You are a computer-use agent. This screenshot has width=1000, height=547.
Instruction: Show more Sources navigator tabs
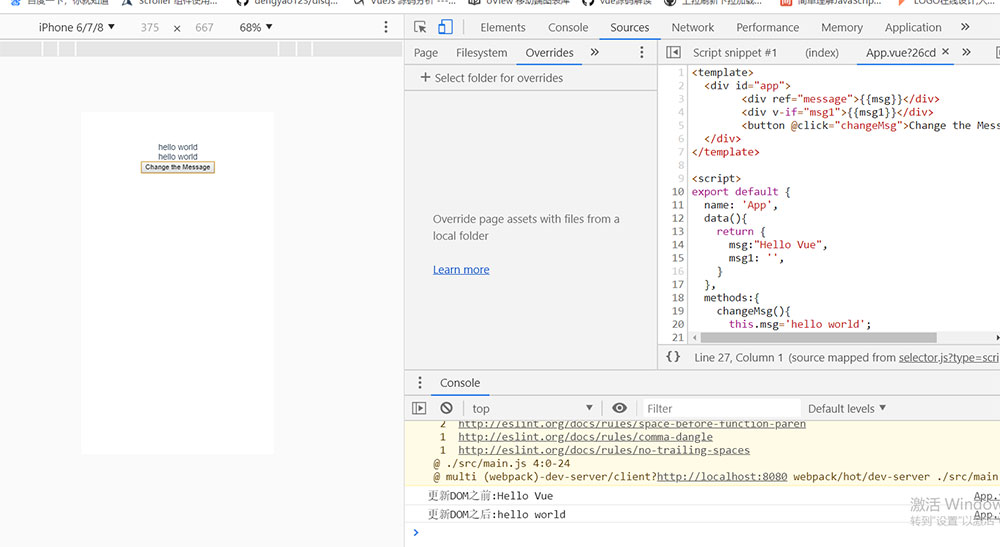click(594, 52)
